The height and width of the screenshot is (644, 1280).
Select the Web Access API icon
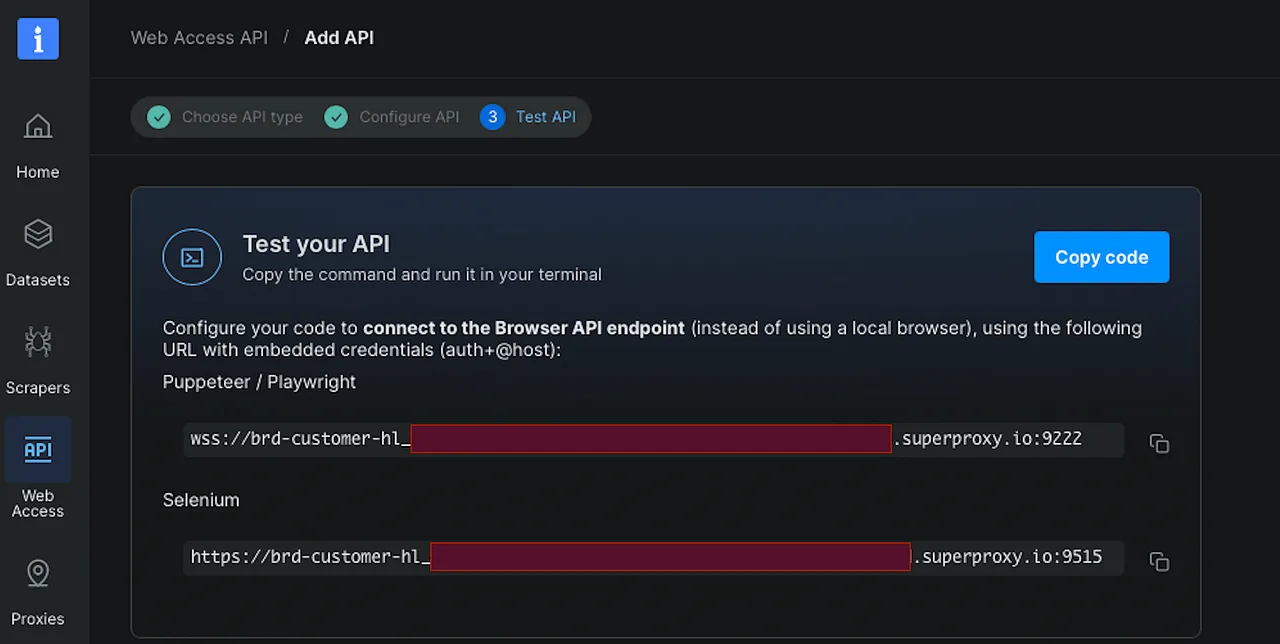click(x=38, y=449)
